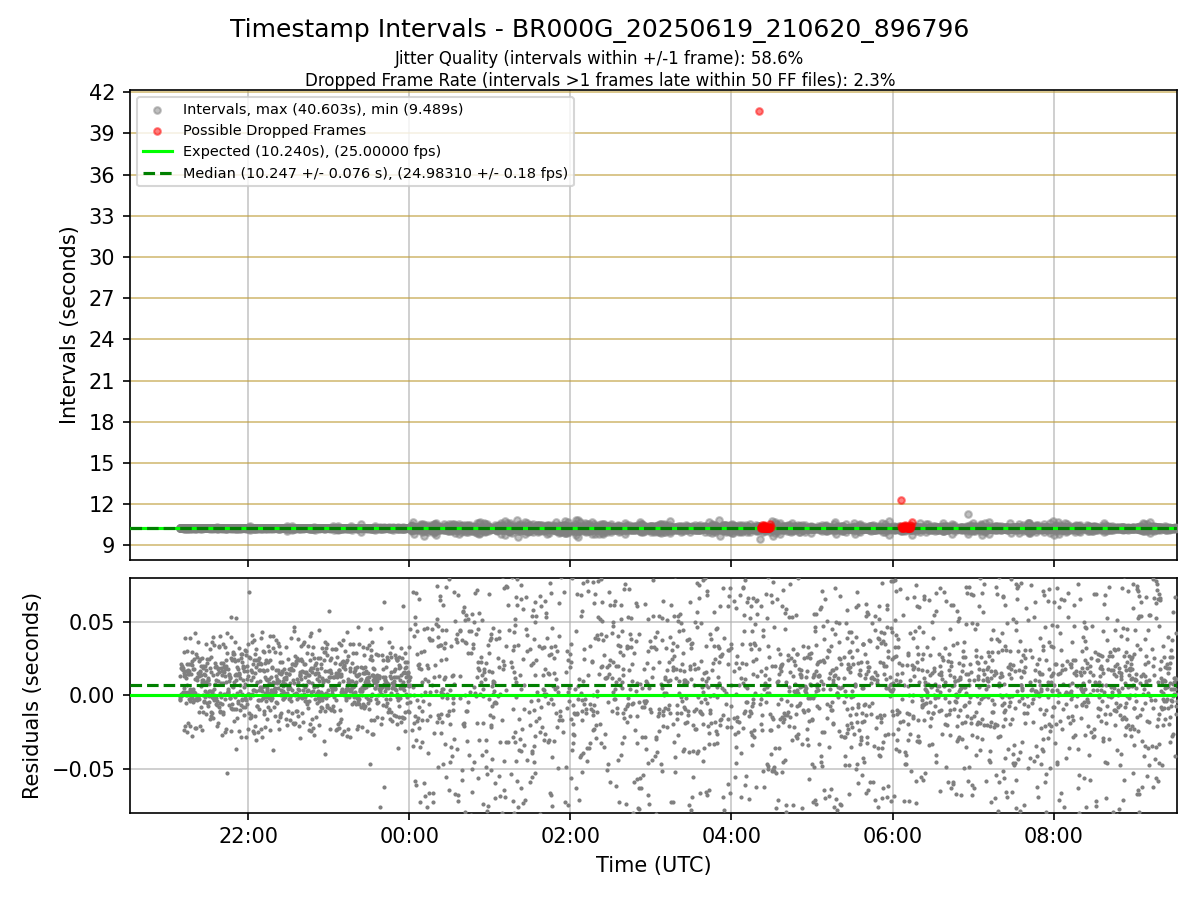Click the '04:00' x-axis tick label

click(x=731, y=834)
